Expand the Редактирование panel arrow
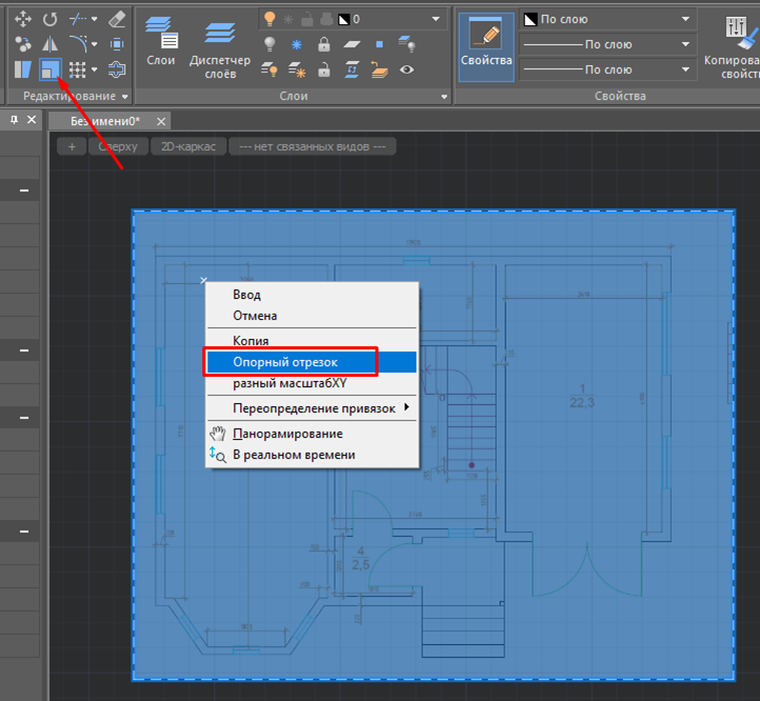760x701 pixels. tap(125, 96)
